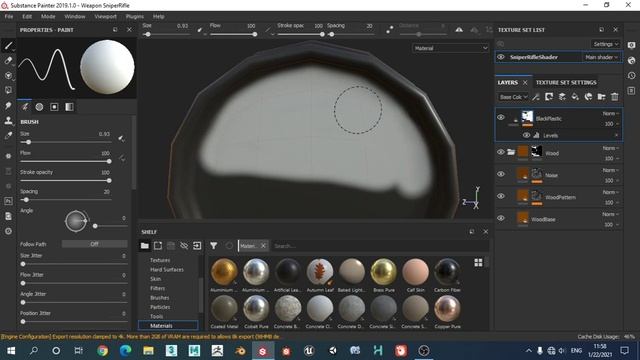The image size is (640, 360).
Task: Switch Shelf to grid view icon
Action: point(478,262)
